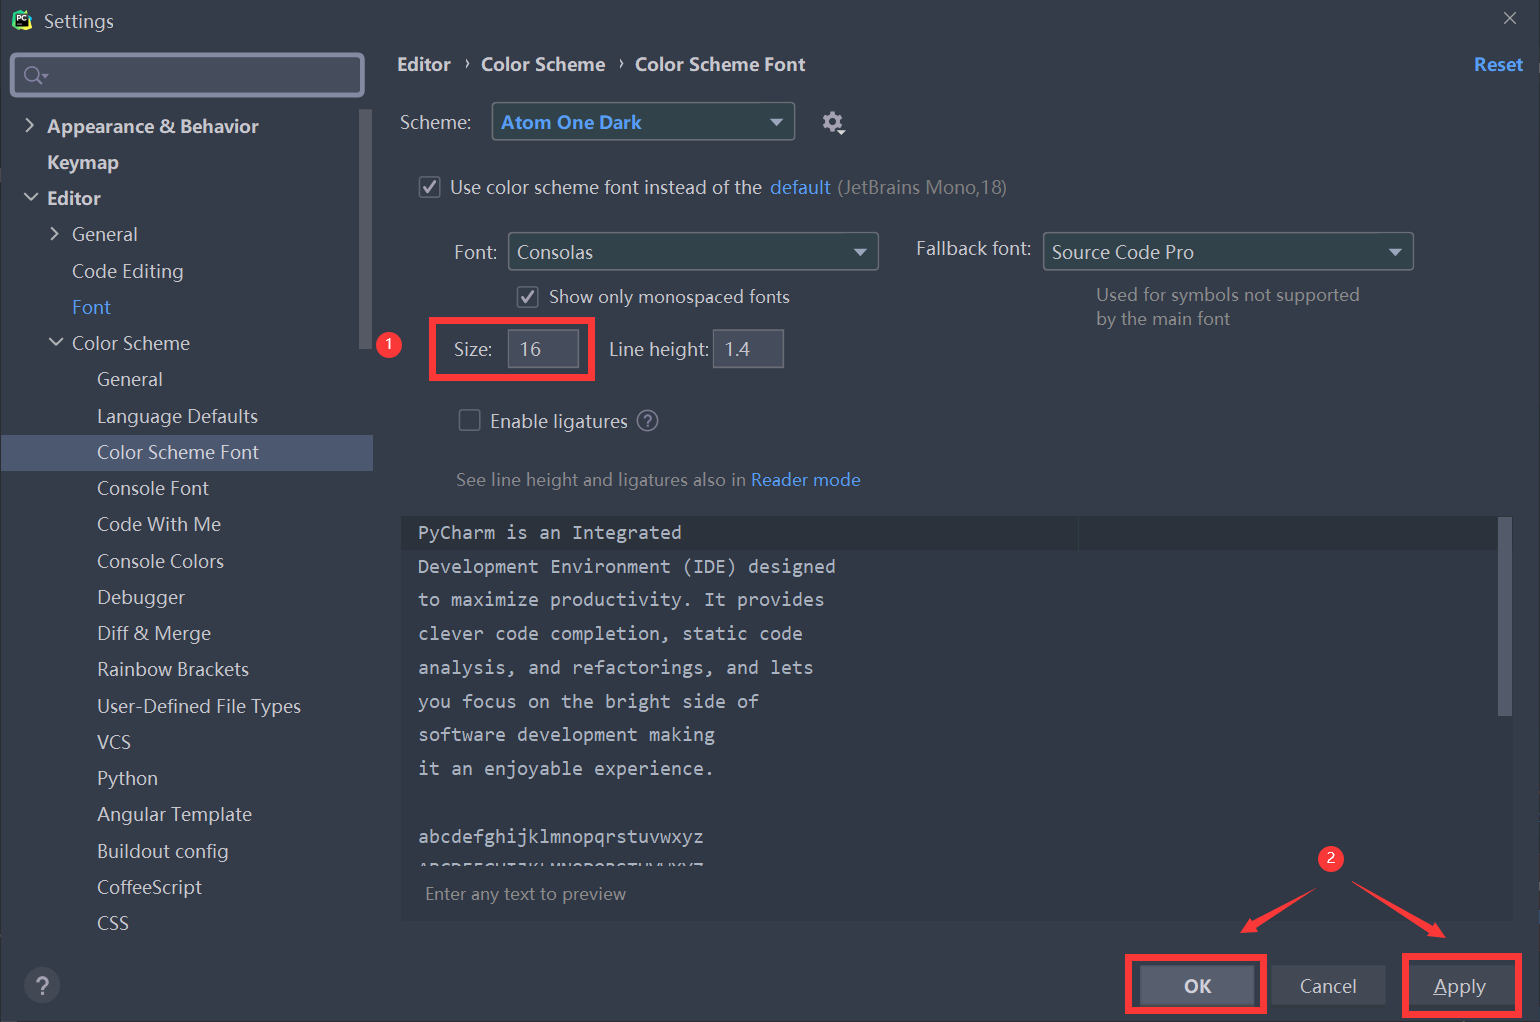Open Console Colors page
This screenshot has height=1022, width=1540.
tap(160, 561)
